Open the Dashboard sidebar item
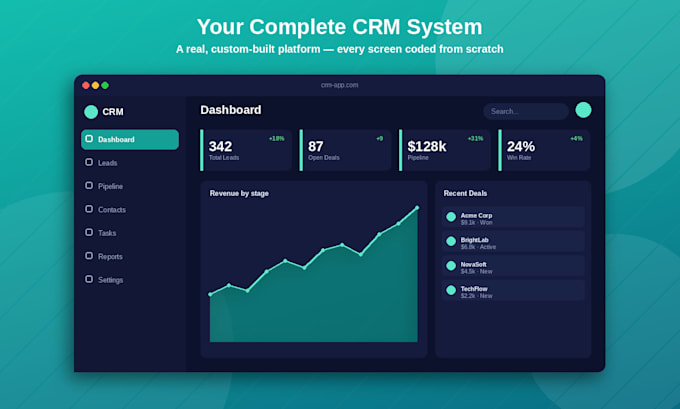This screenshot has height=409, width=680. coord(130,139)
